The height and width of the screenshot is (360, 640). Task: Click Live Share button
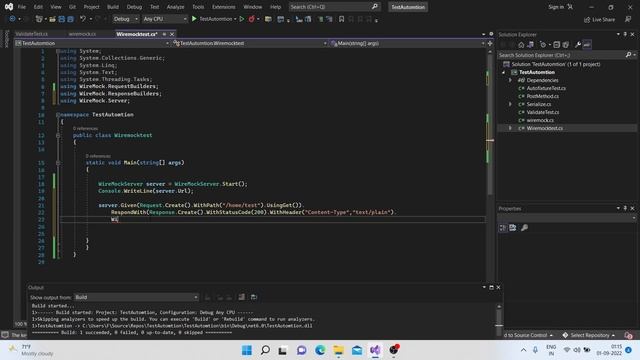(599, 19)
